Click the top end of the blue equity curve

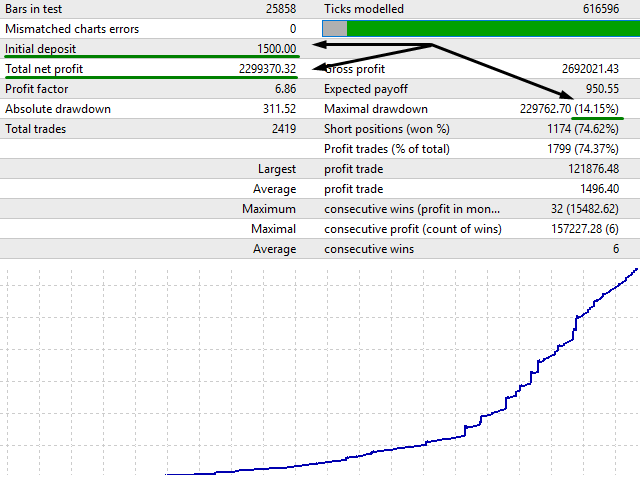pos(636,269)
